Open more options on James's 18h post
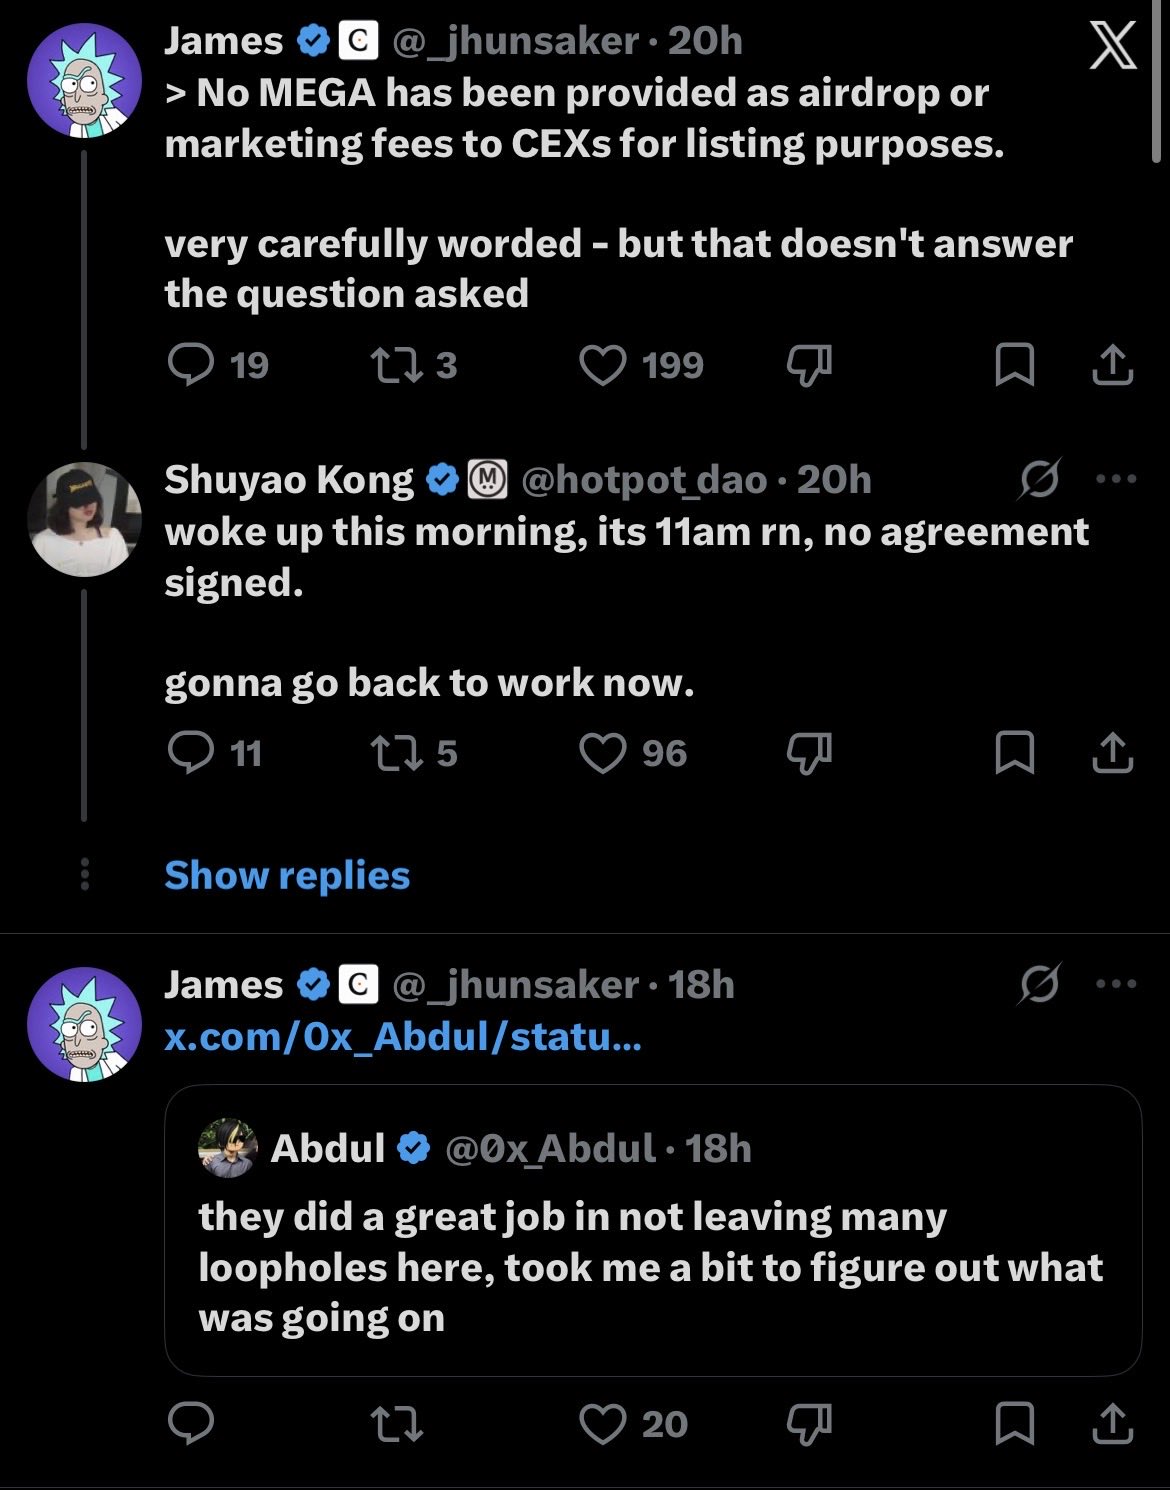The image size is (1170, 1490). [1116, 984]
